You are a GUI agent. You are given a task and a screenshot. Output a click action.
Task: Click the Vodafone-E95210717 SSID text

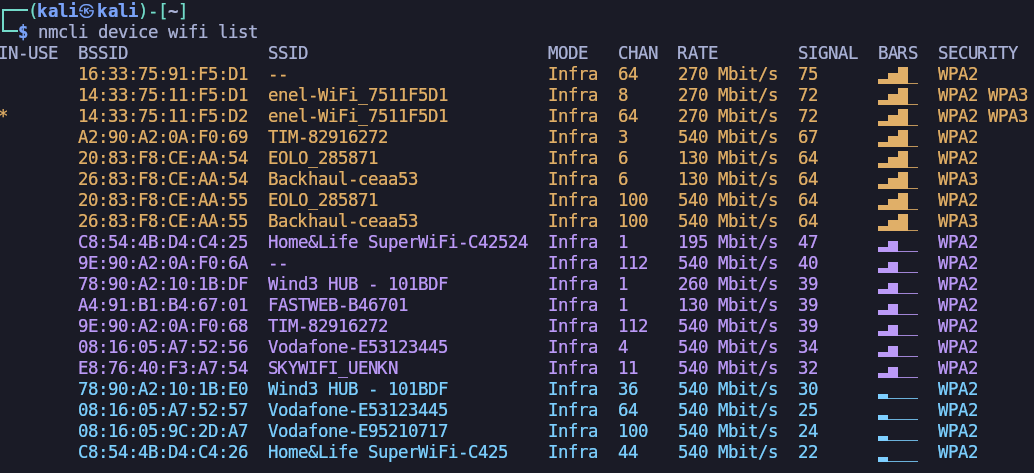click(x=357, y=431)
